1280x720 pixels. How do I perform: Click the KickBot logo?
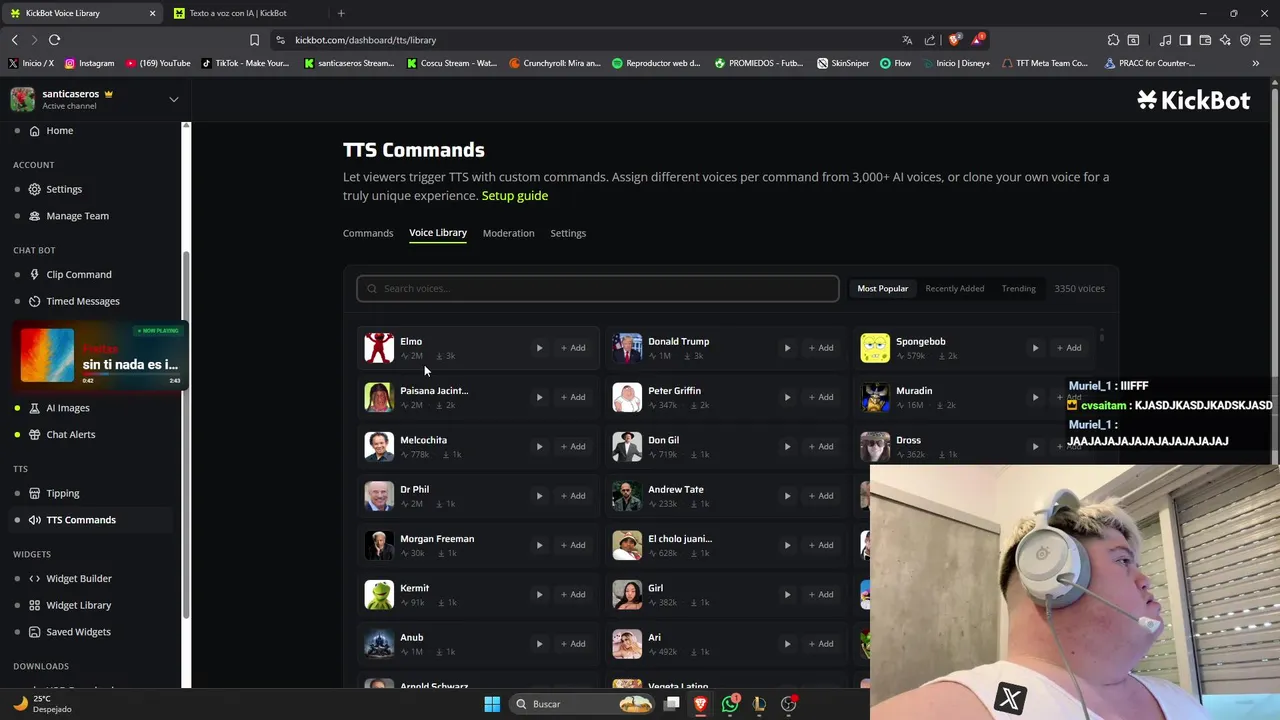click(x=1193, y=99)
